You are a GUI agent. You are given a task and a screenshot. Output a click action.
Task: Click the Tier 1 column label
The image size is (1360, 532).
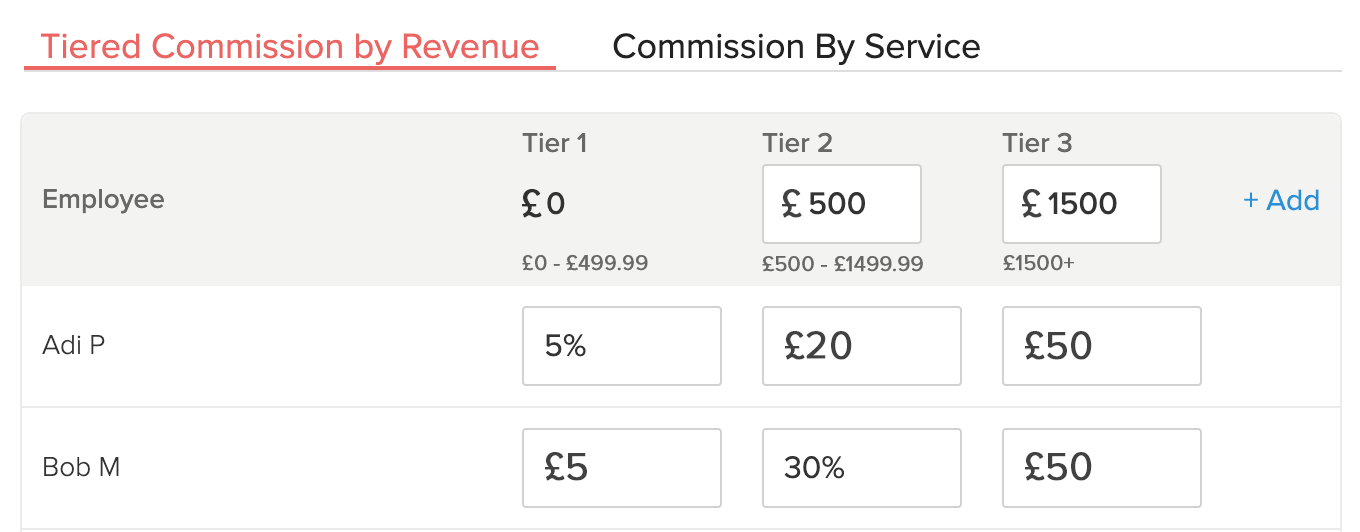[554, 143]
